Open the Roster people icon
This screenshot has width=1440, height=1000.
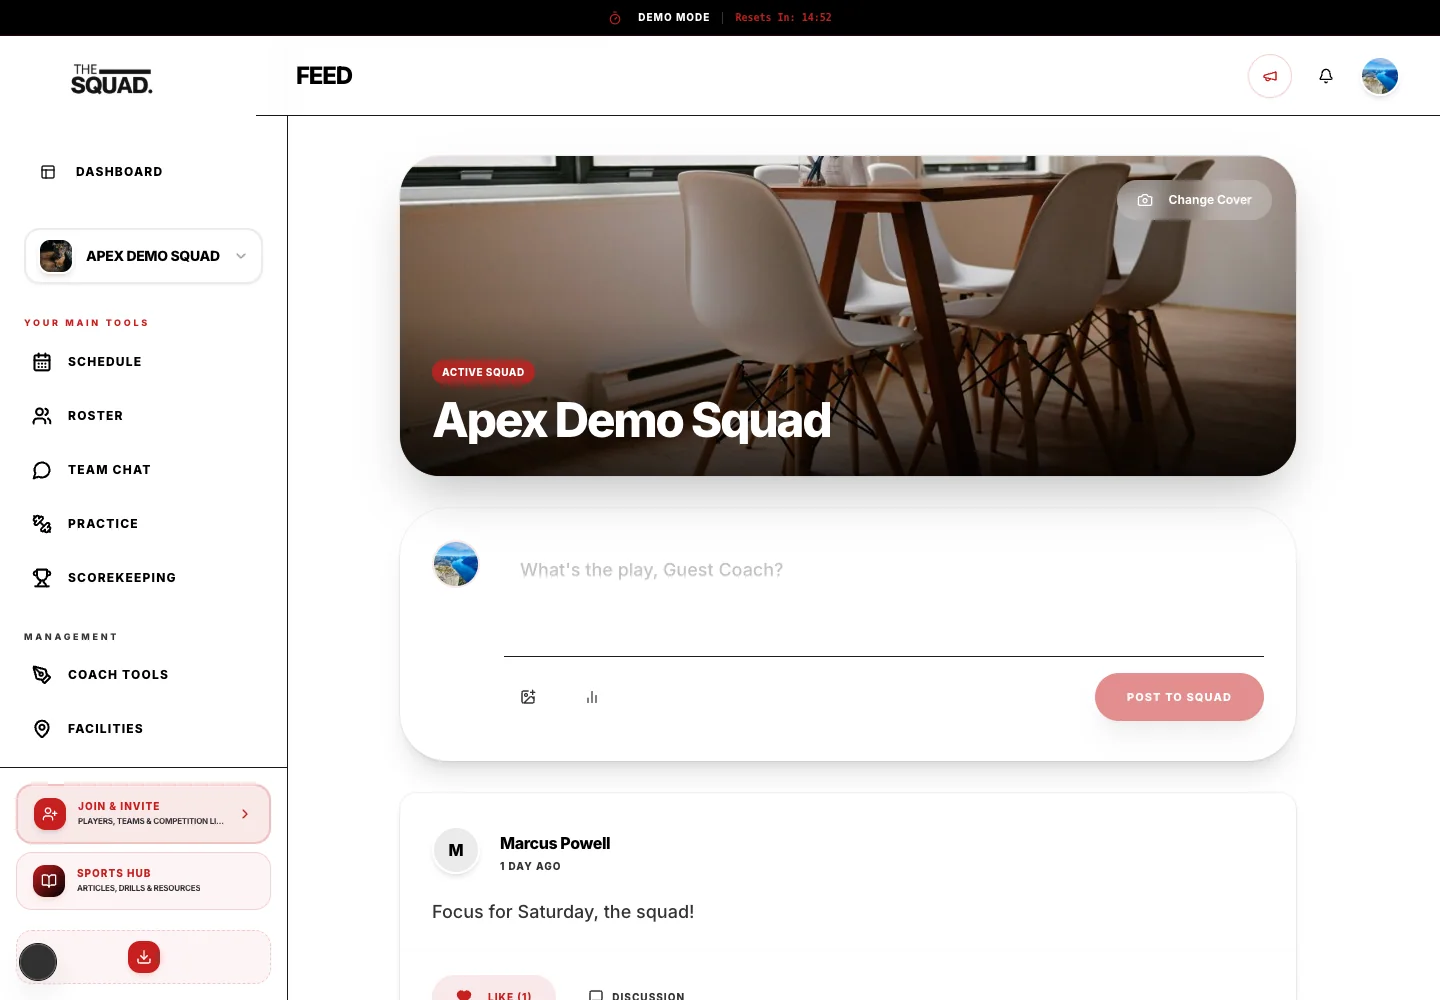(42, 416)
